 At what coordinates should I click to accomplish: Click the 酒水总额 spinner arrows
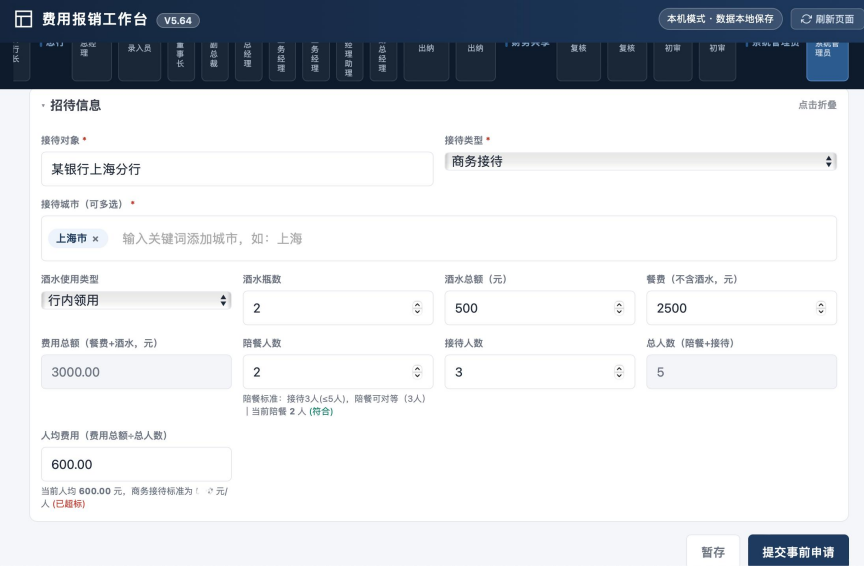pos(619,308)
